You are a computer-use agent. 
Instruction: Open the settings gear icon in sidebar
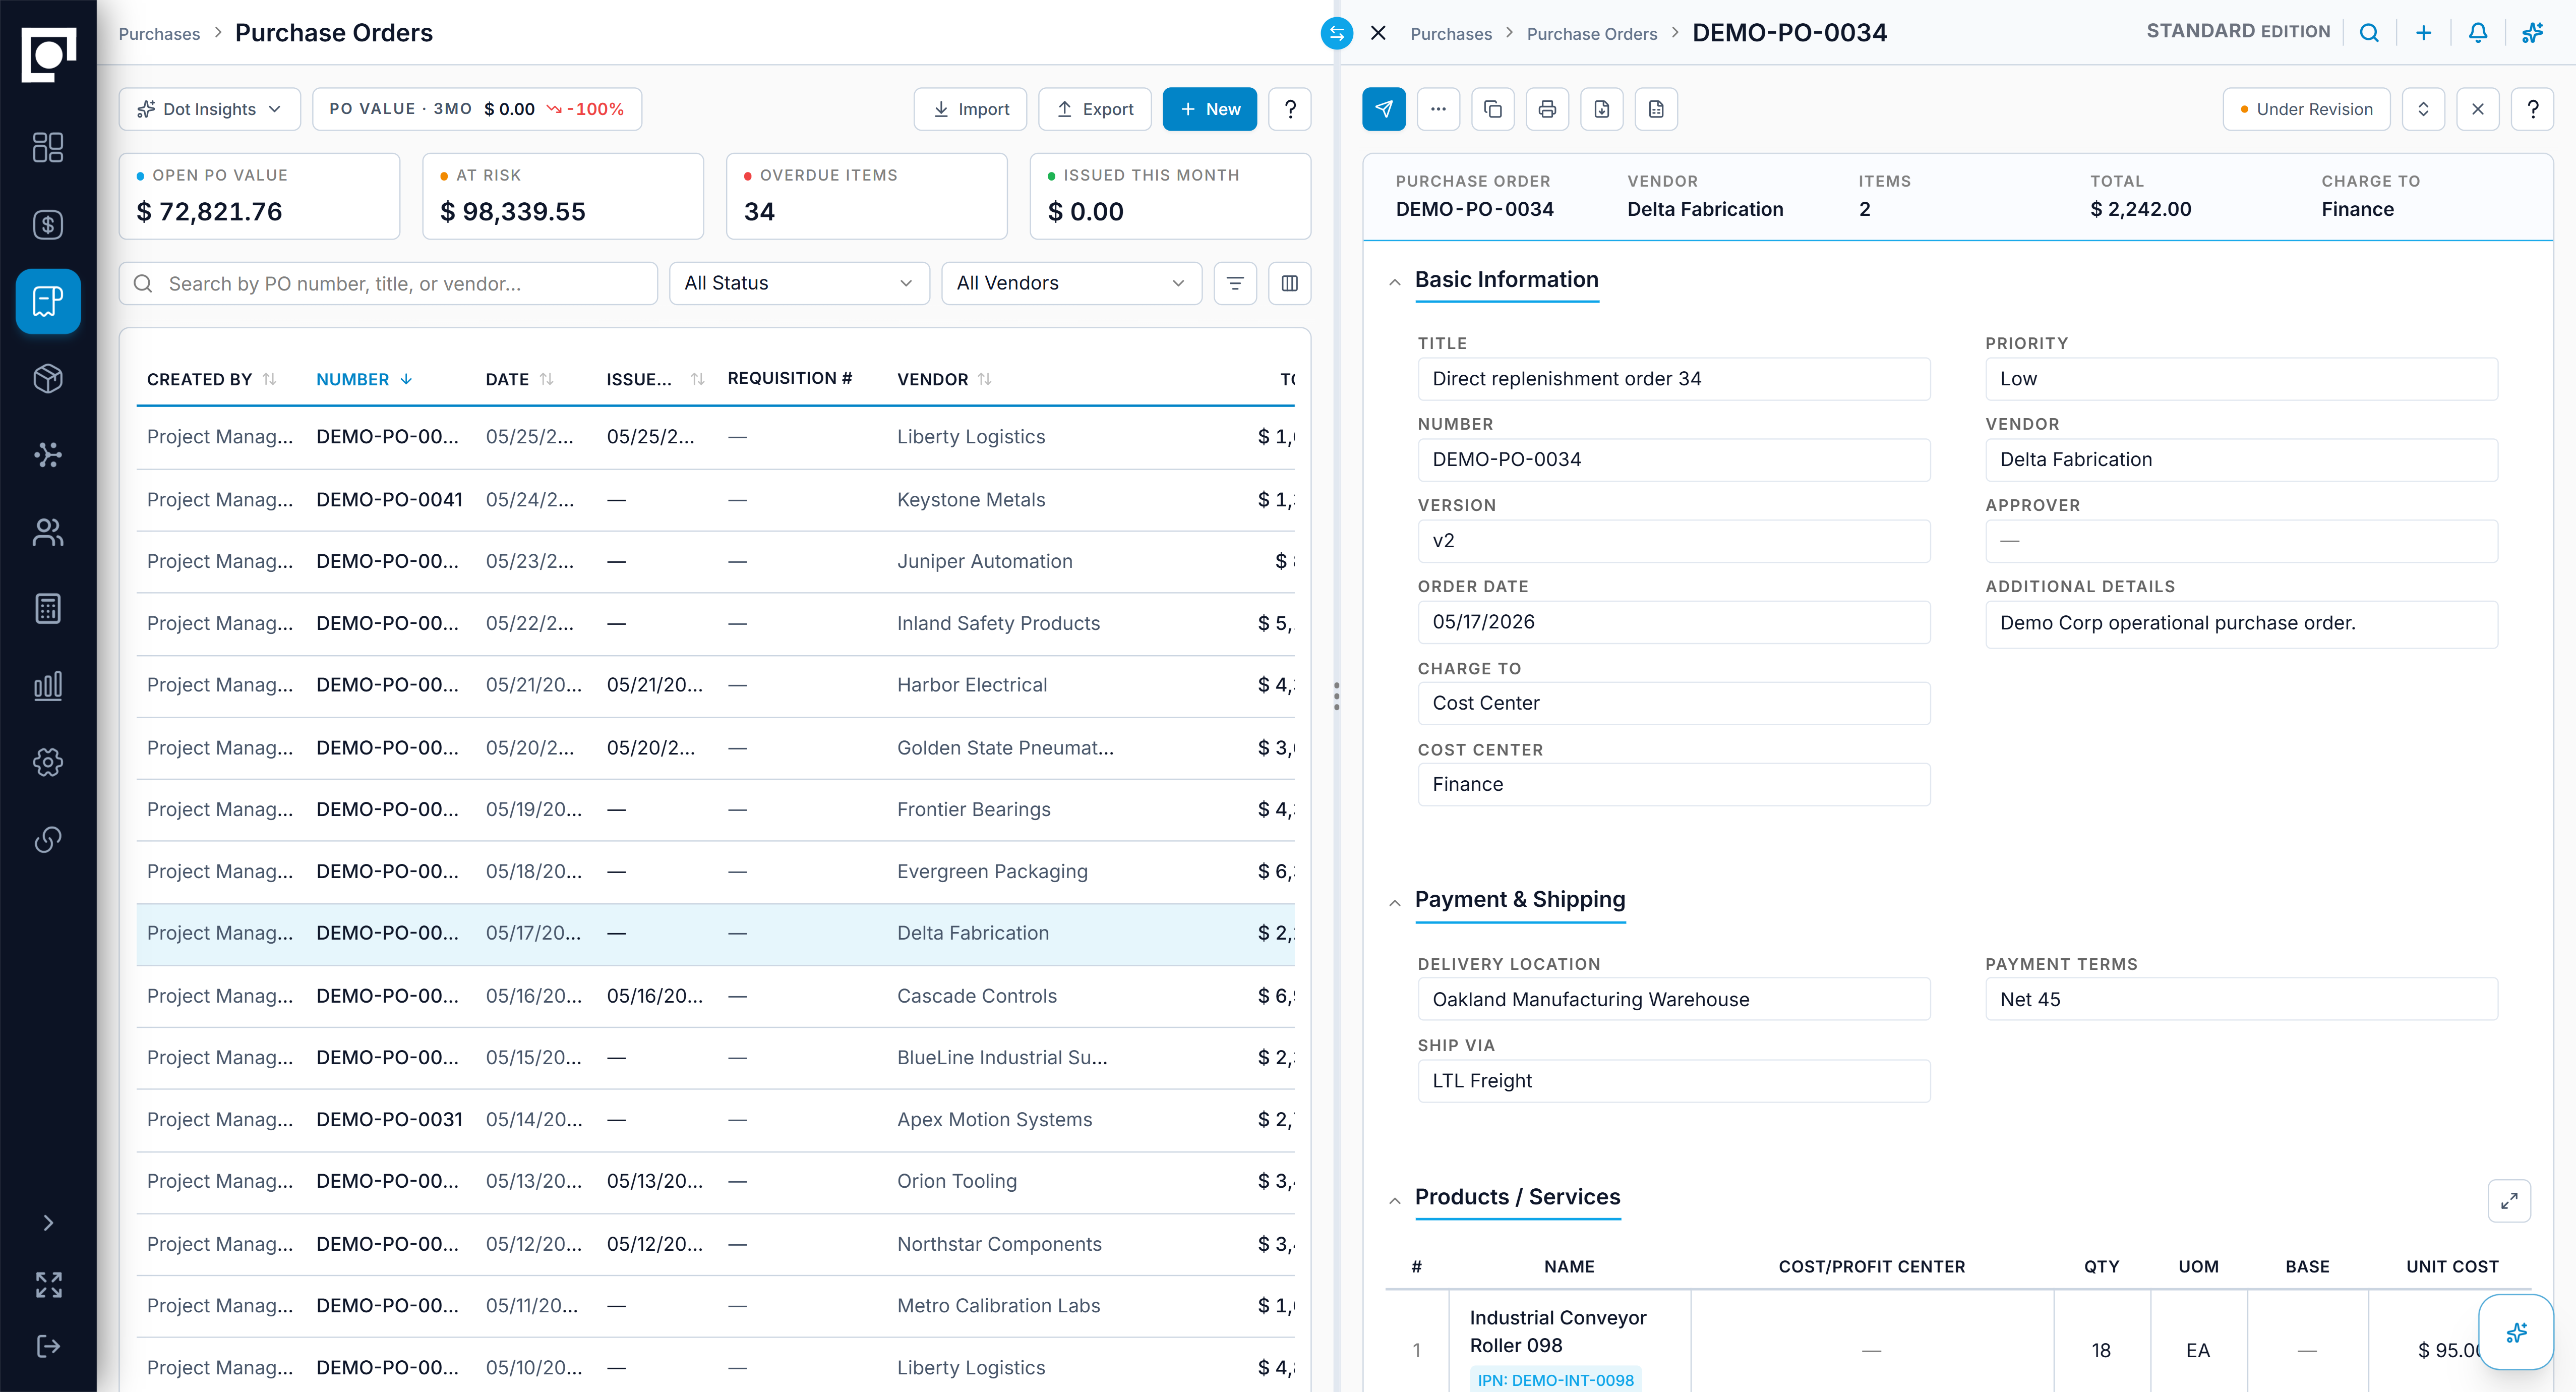click(x=48, y=762)
